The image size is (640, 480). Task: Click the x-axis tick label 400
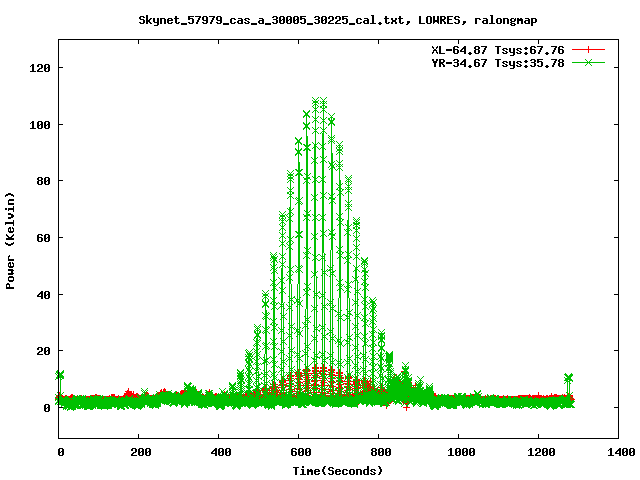point(221,452)
